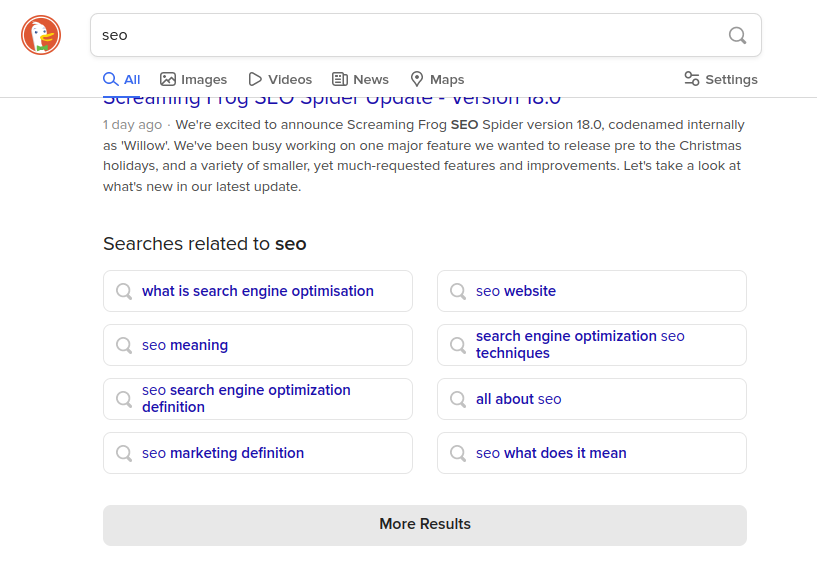The height and width of the screenshot is (571, 817).
Task: Search related term 'seo meaning'
Action: pyautogui.click(x=258, y=345)
